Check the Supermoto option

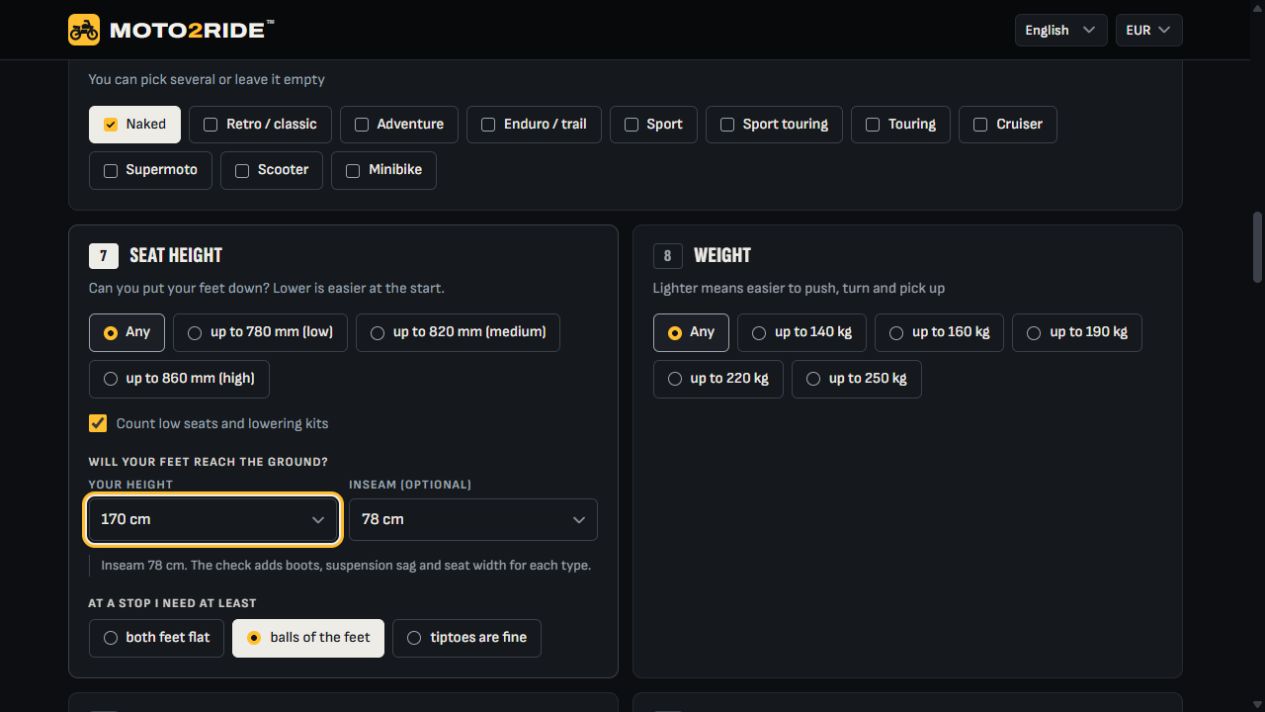click(151, 170)
